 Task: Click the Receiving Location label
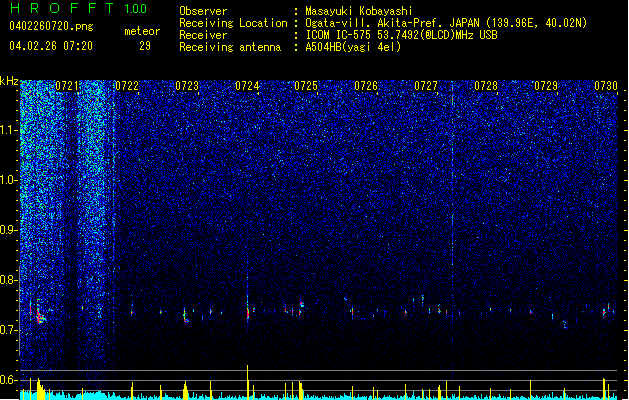233,23
